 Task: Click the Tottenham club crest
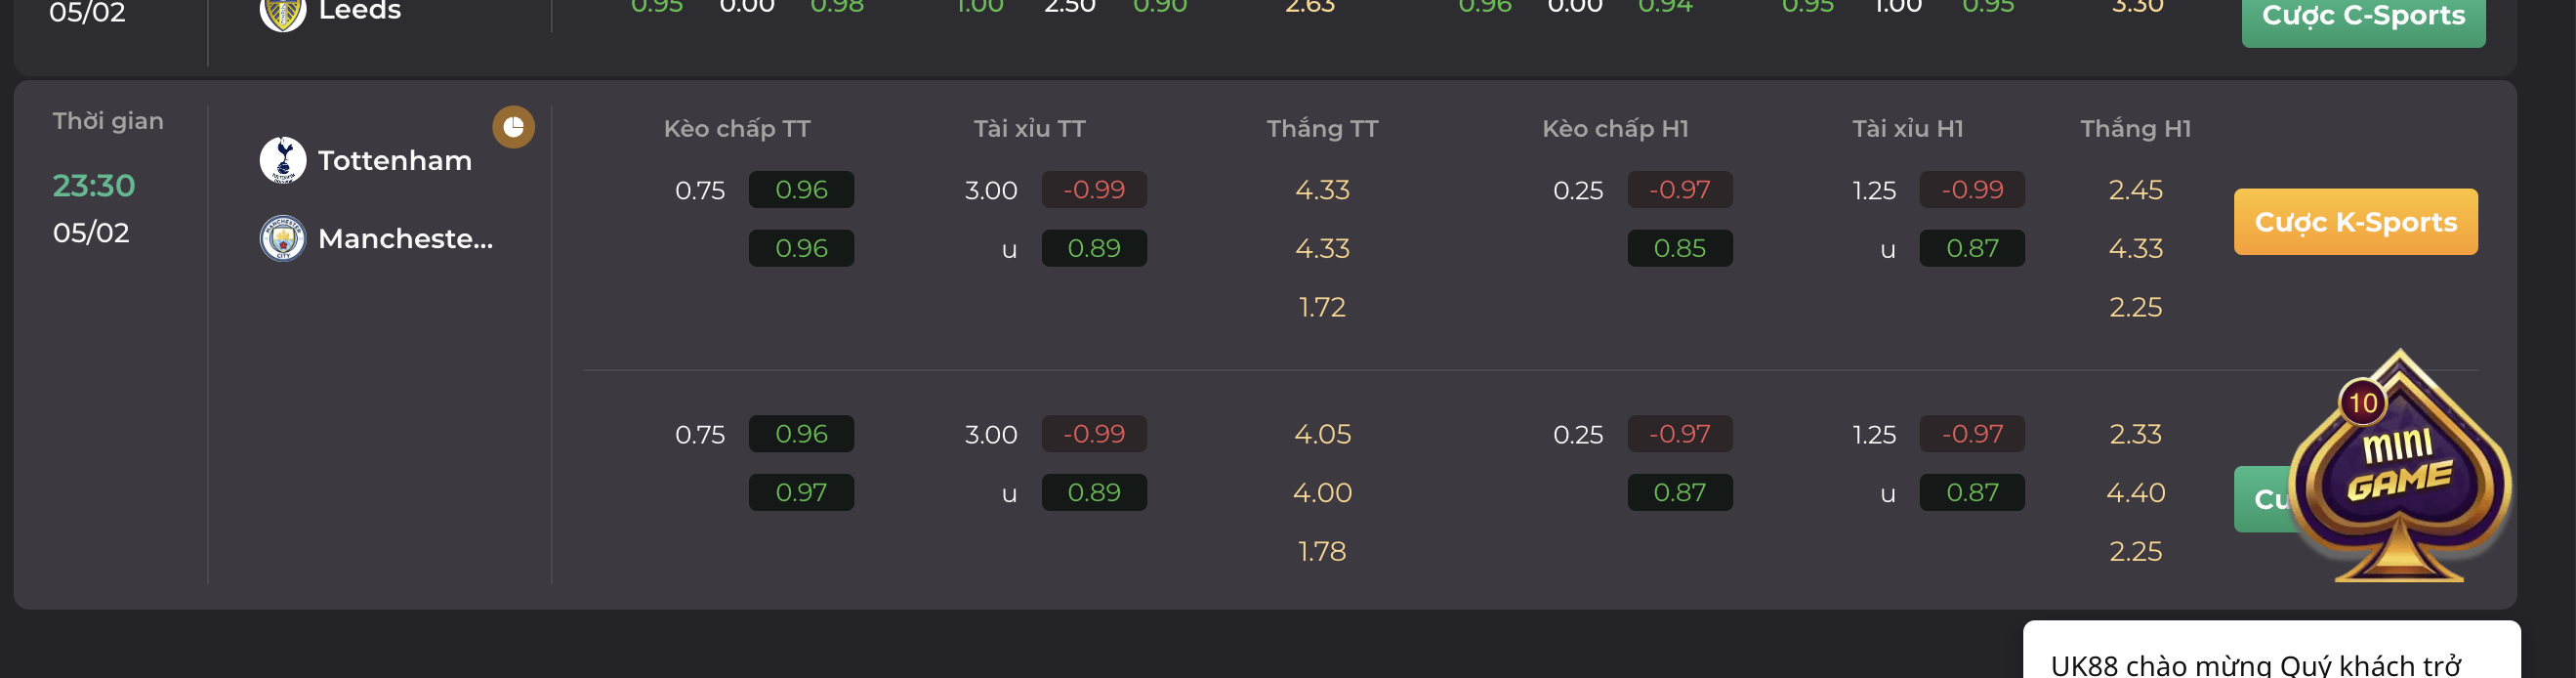[x=283, y=160]
